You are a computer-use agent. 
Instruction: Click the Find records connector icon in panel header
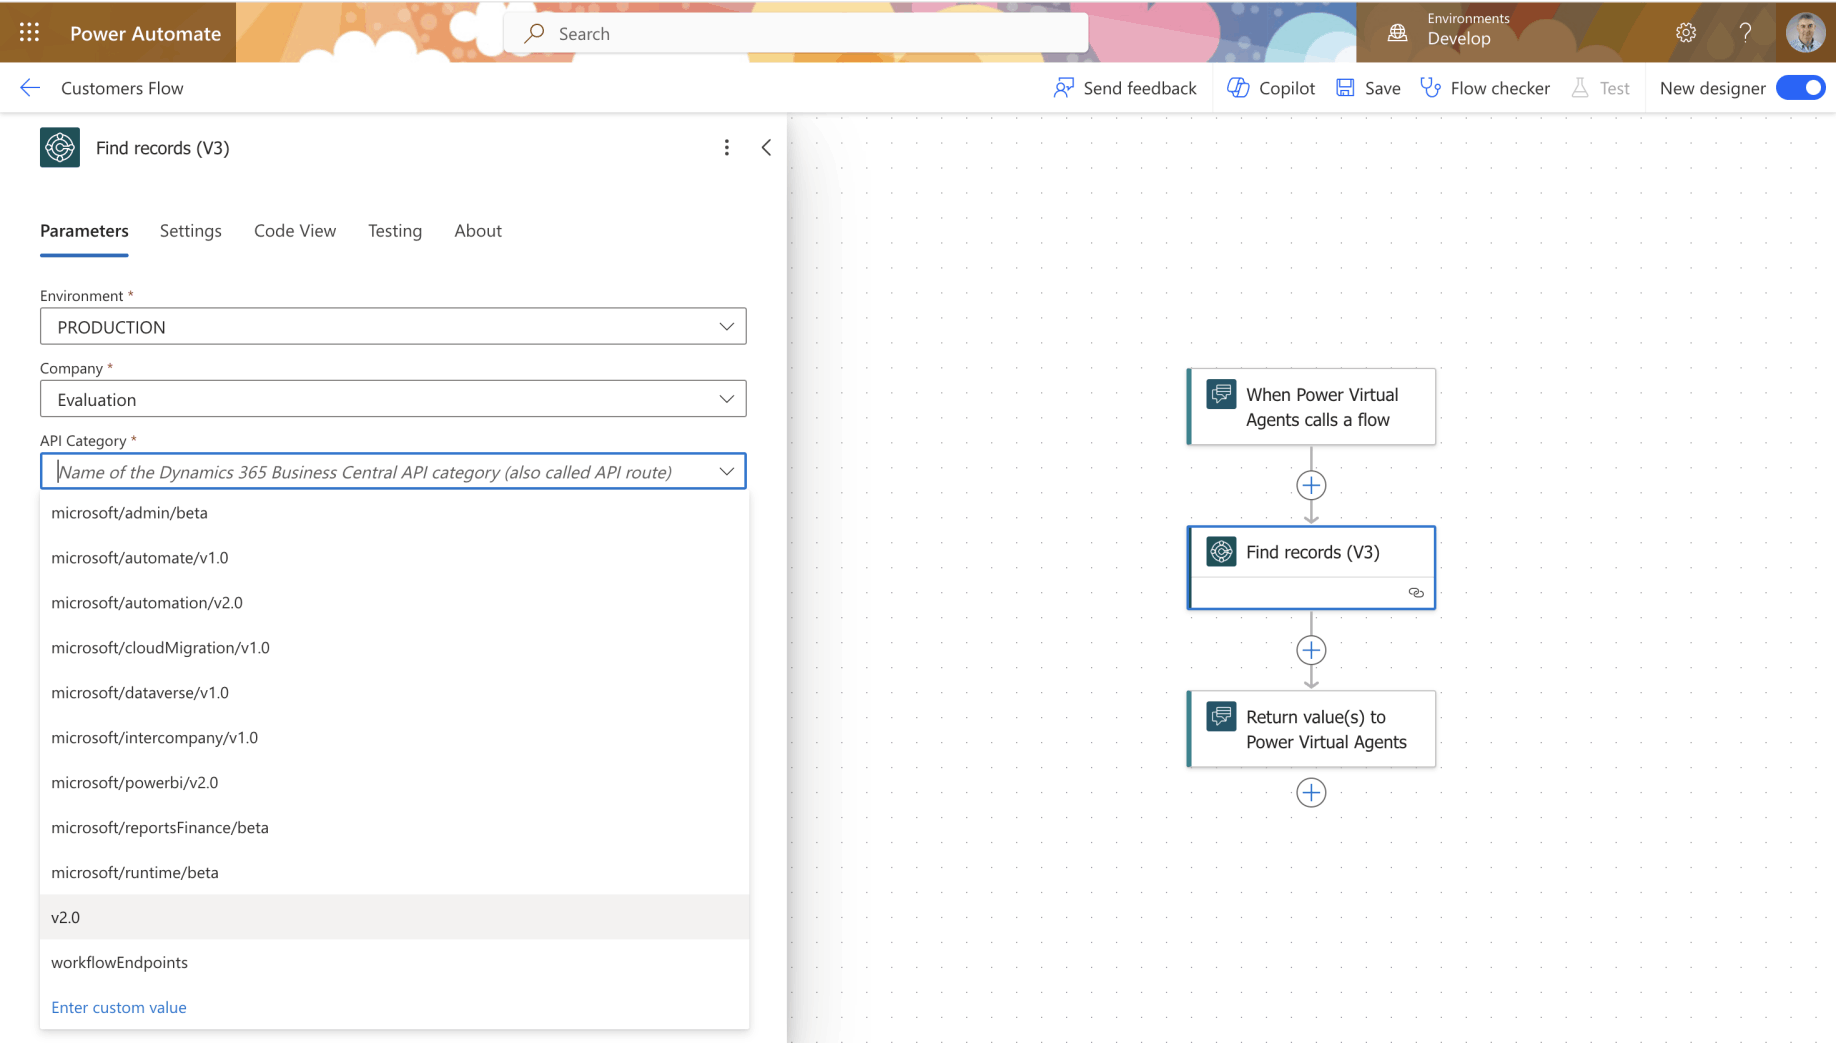click(x=60, y=148)
